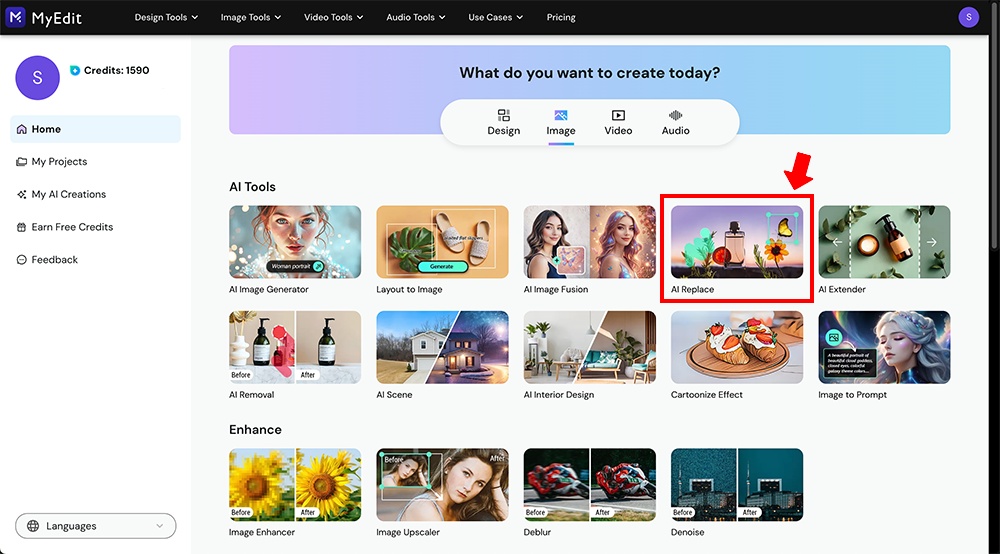
Task: Open the Languages dropdown selector
Action: 96,526
